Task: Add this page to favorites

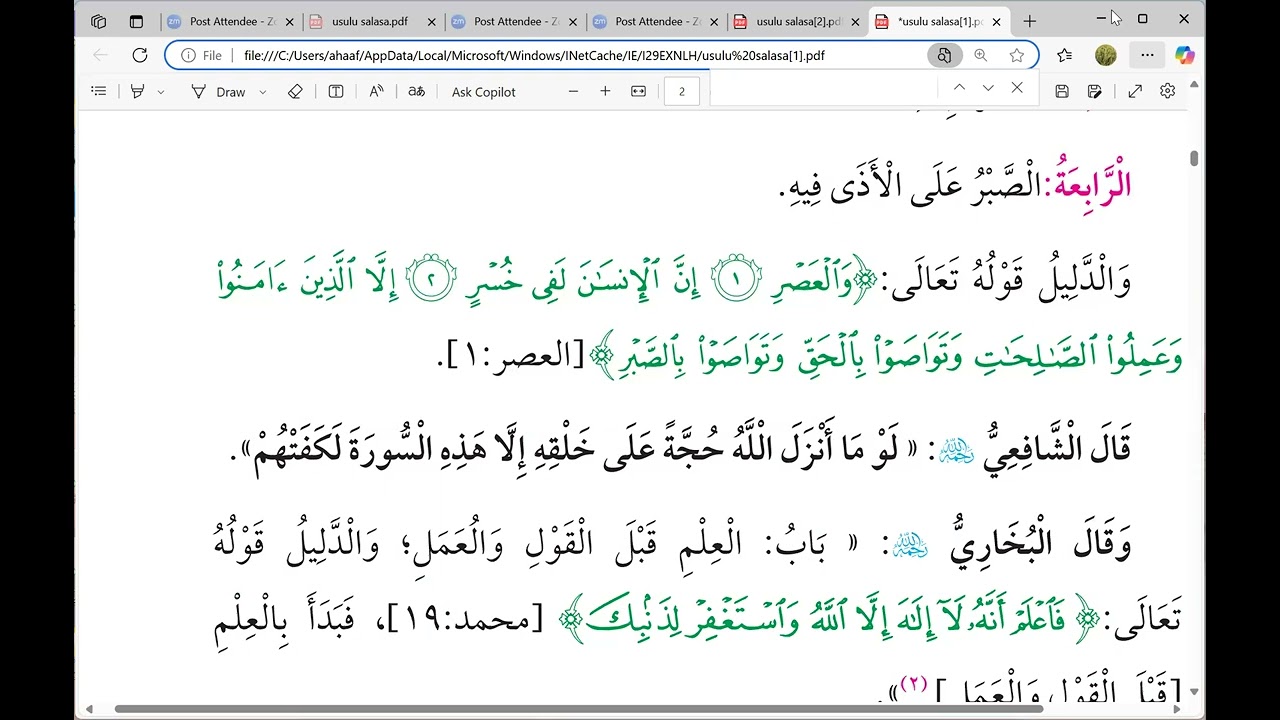Action: click(1017, 55)
